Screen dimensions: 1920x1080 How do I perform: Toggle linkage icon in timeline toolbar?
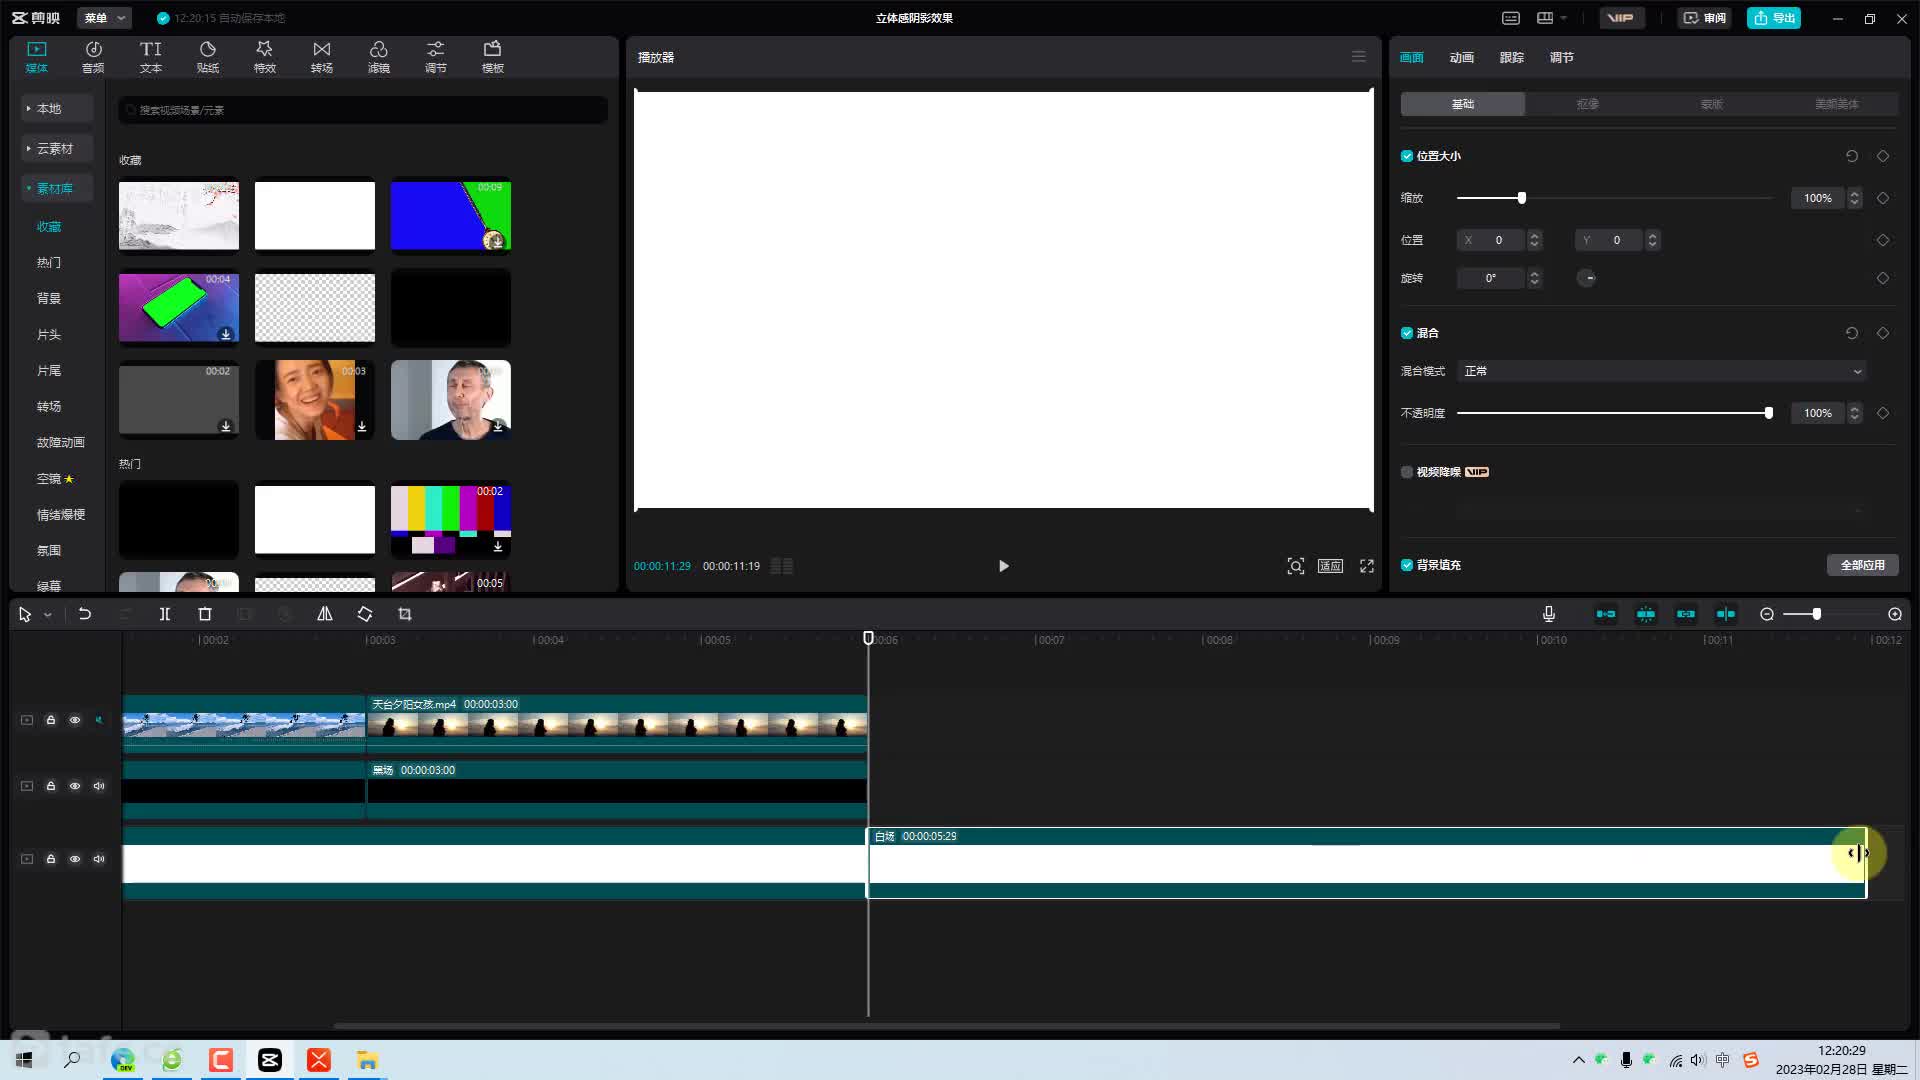(1686, 614)
